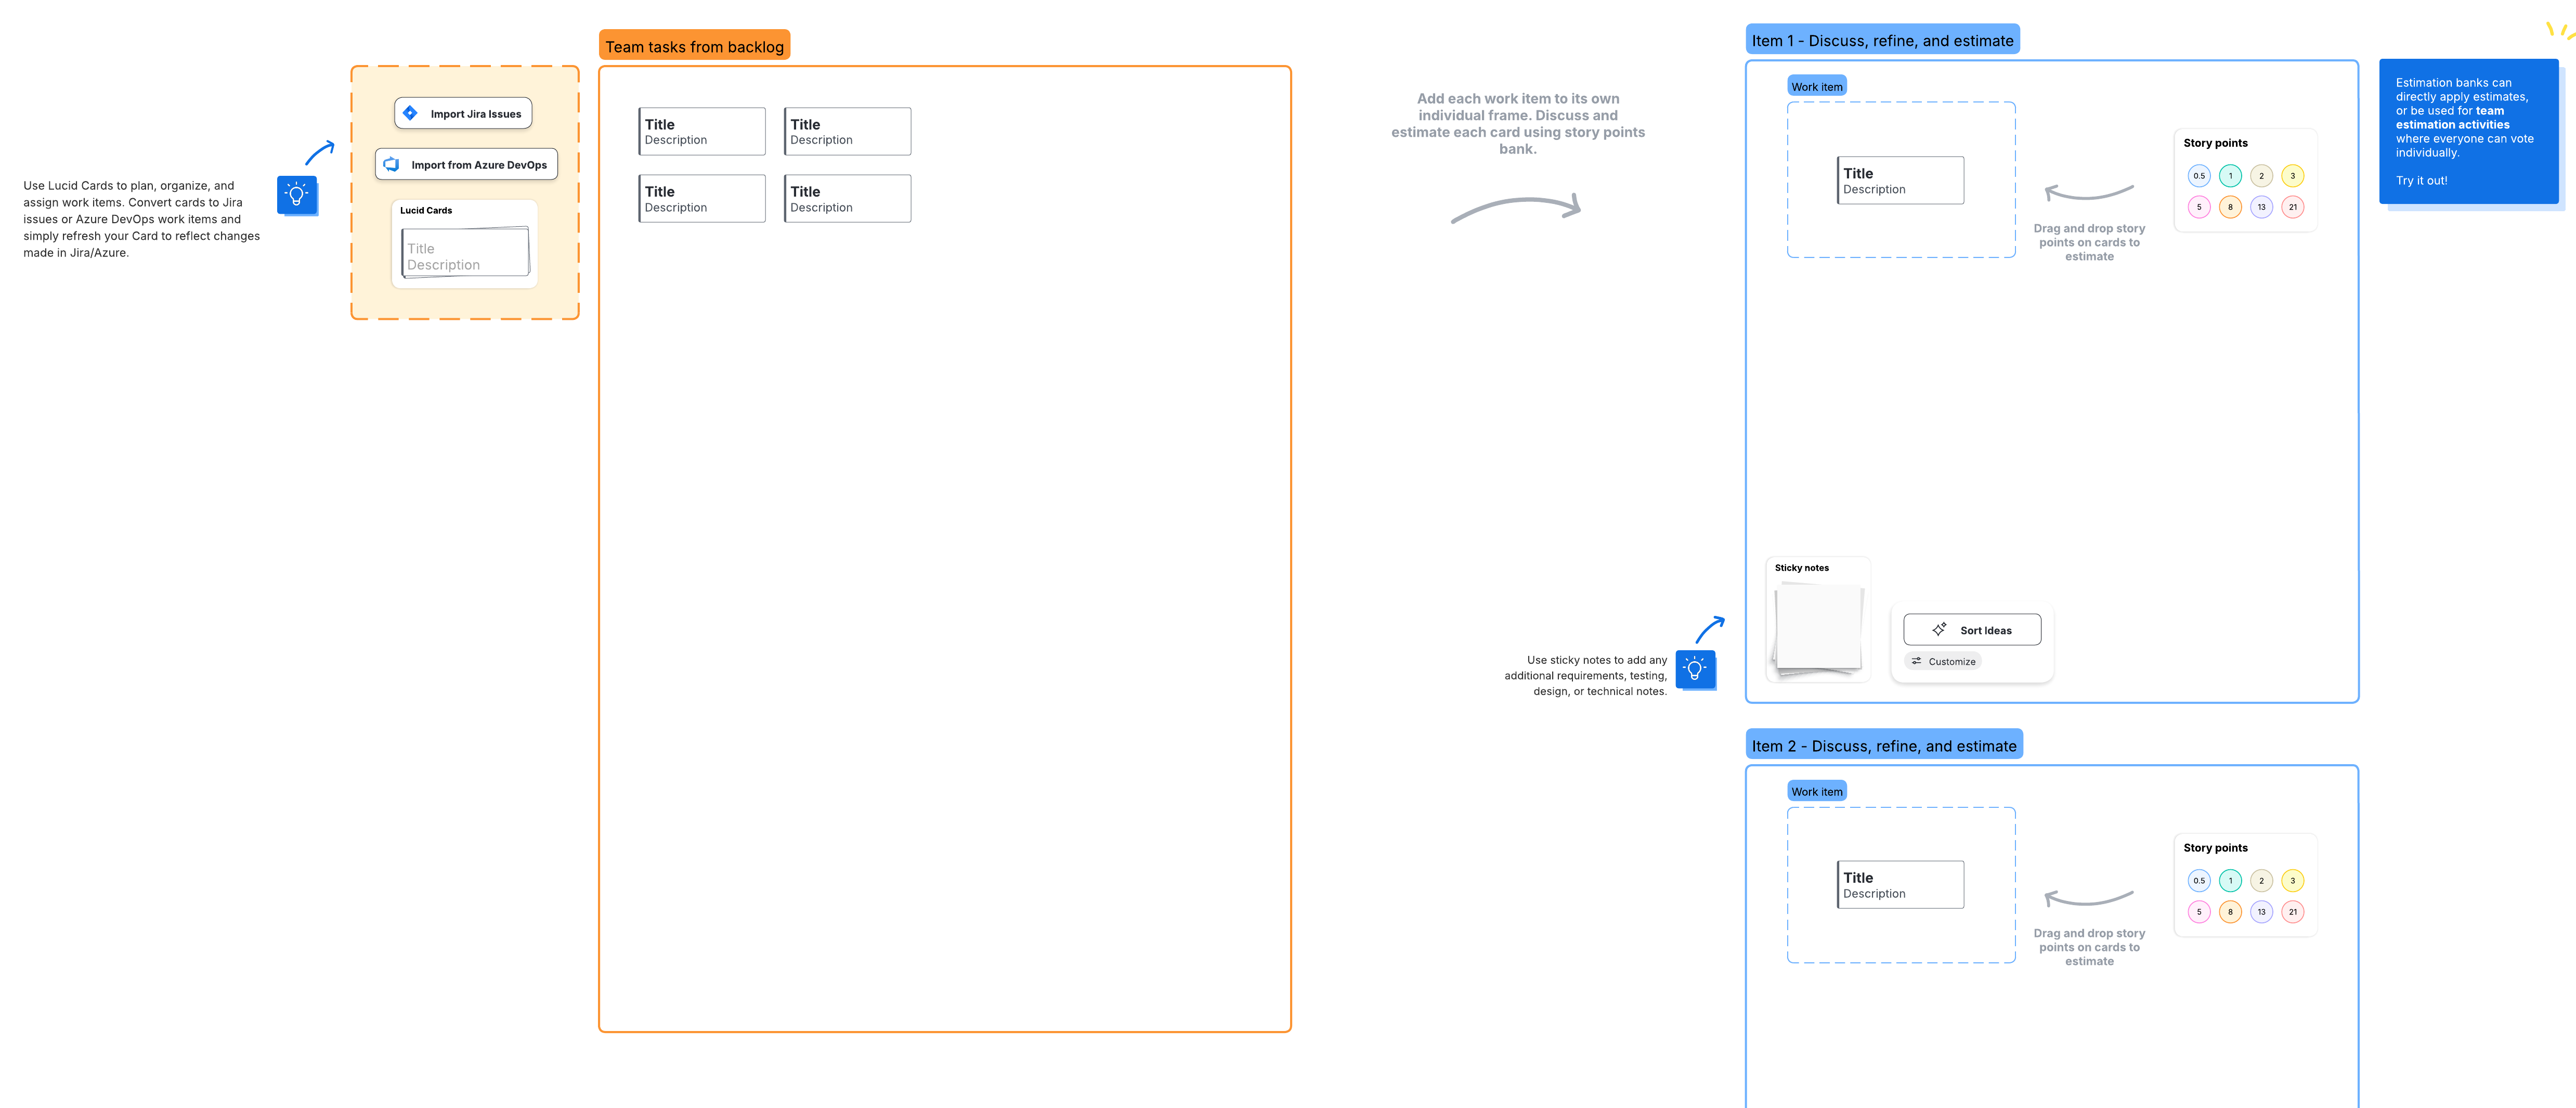Pick the 1 story point in Item 1

2230,176
